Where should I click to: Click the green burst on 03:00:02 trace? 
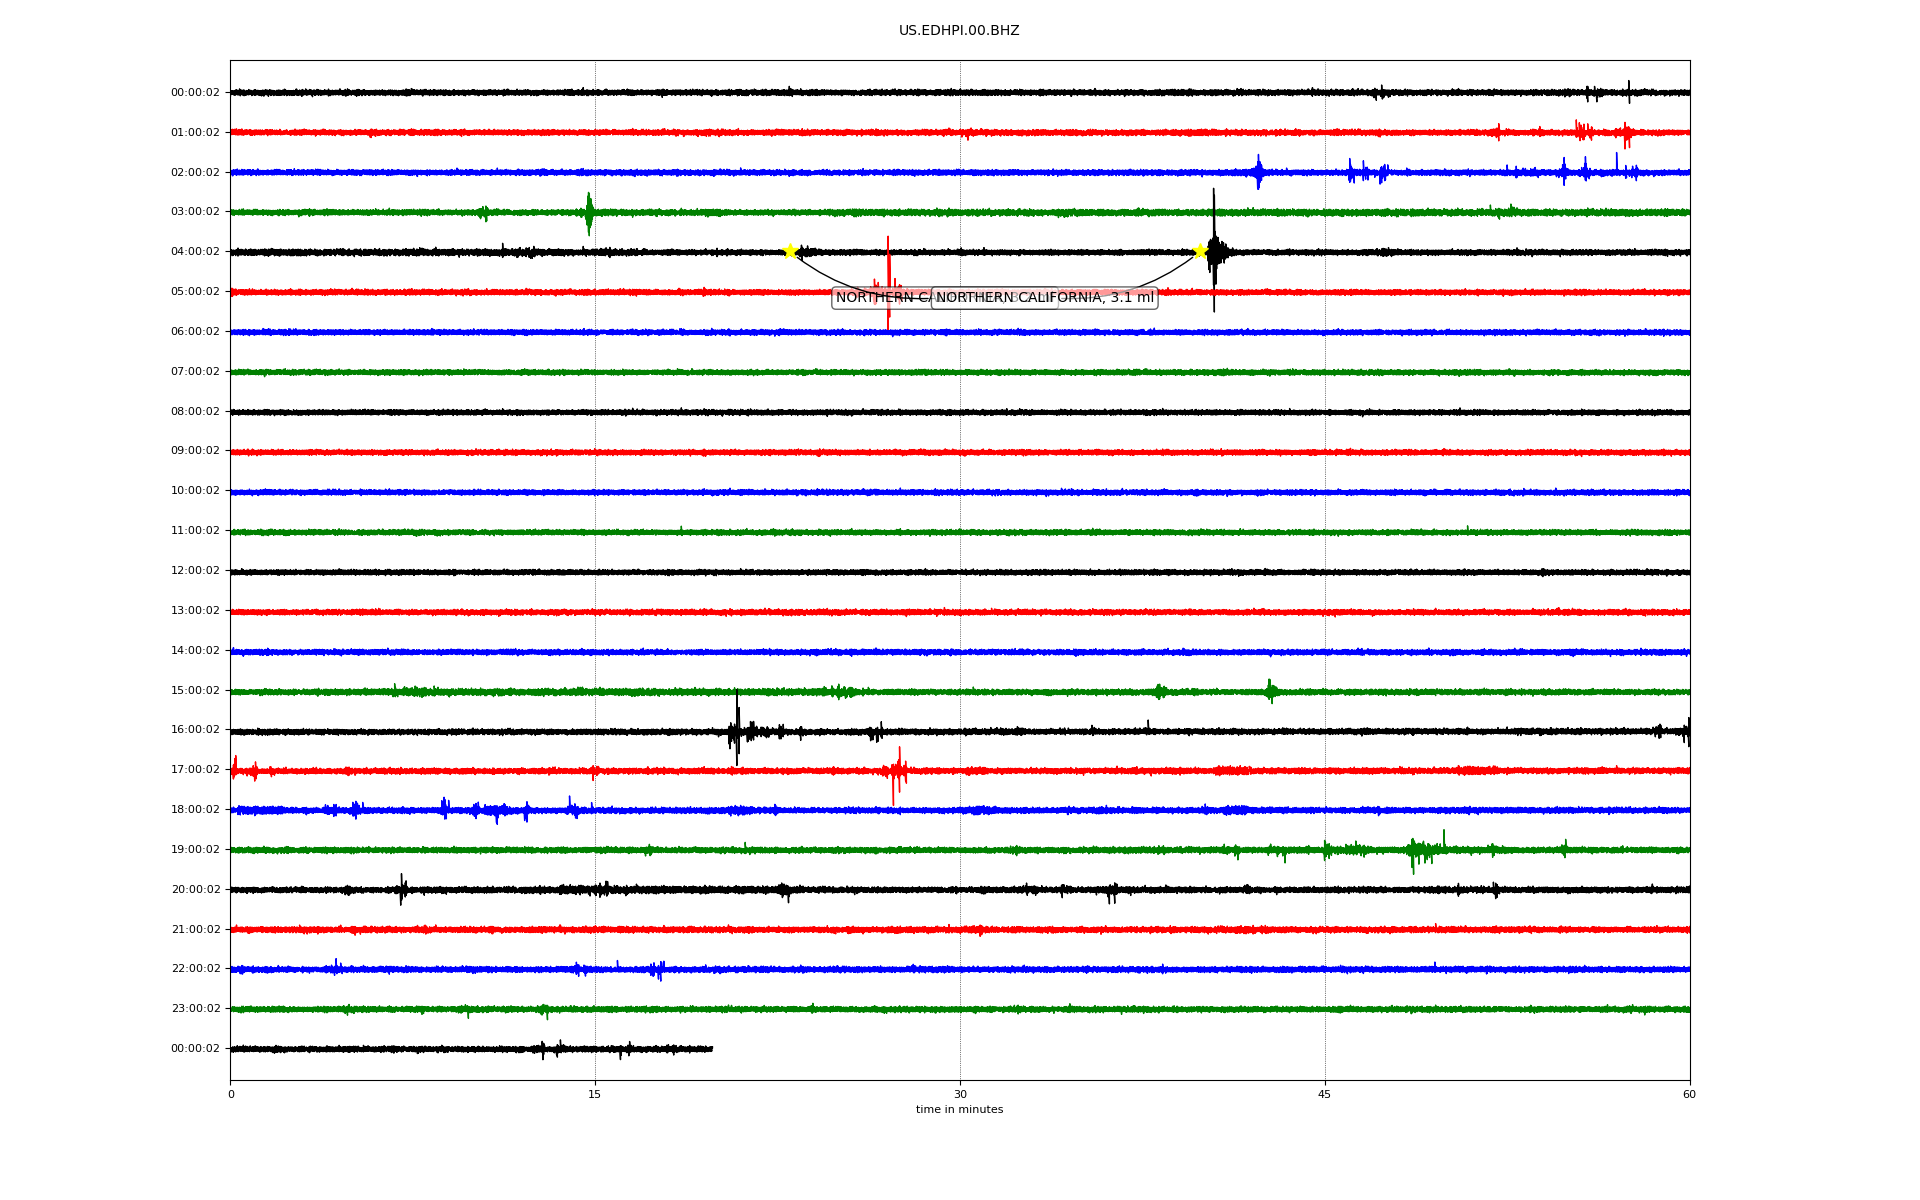[589, 212]
